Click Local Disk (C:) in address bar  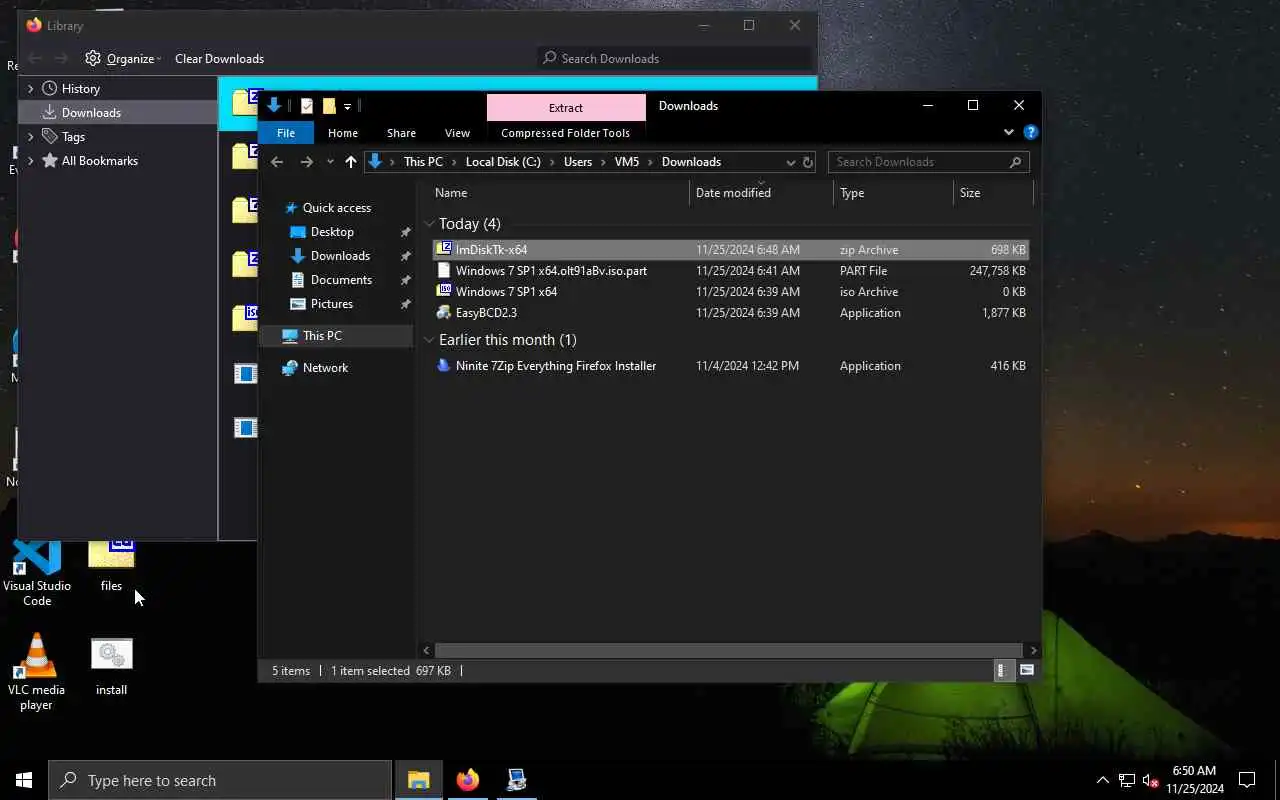[503, 162]
